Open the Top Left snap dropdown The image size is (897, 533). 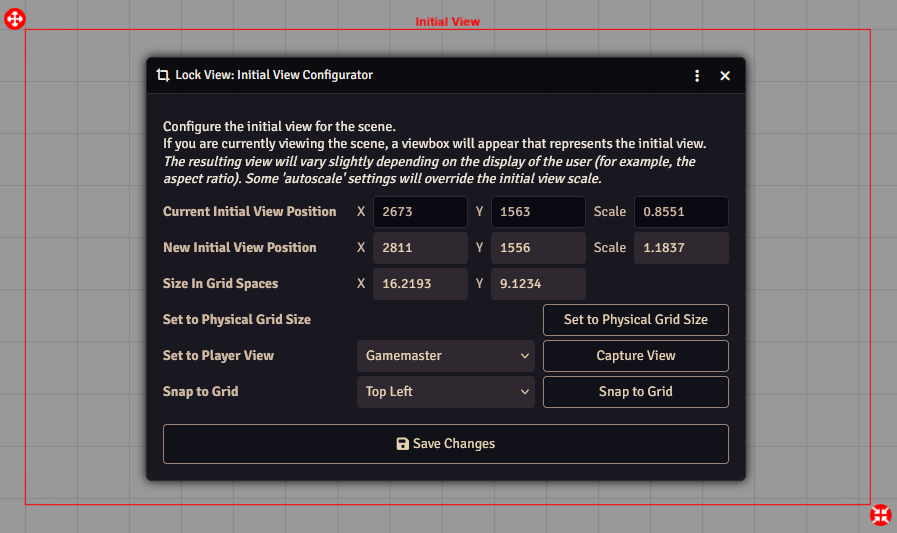click(x=445, y=392)
